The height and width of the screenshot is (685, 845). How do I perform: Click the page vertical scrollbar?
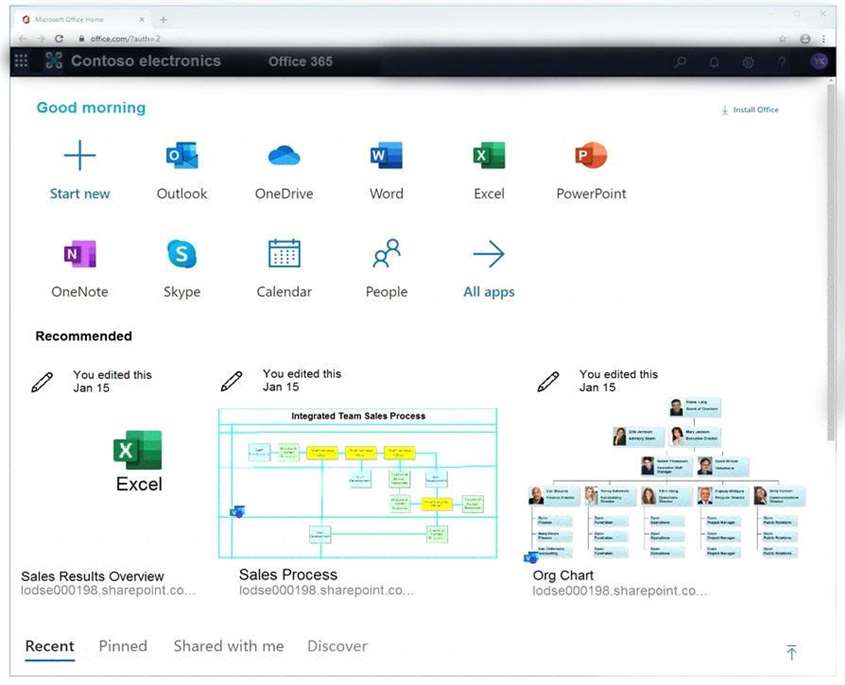[x=832, y=264]
